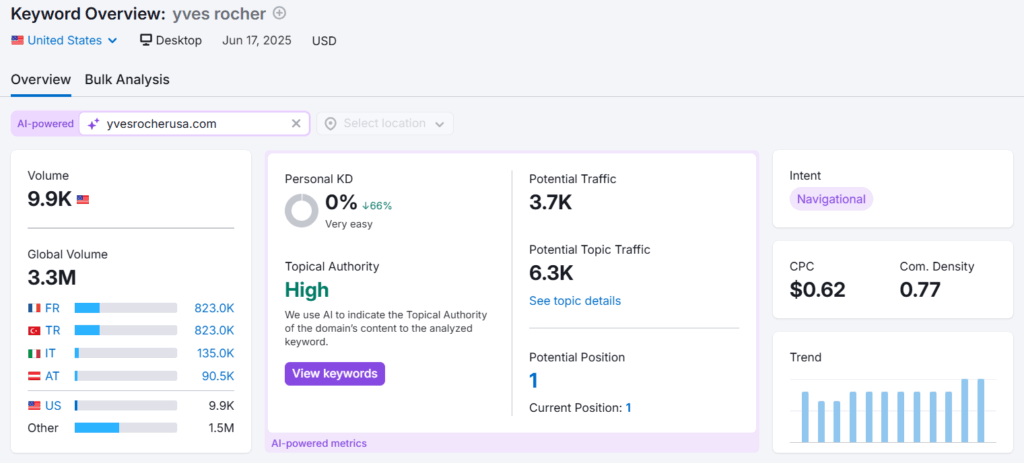Click the AI-powered metrics label
The image size is (1024, 463).
point(319,443)
